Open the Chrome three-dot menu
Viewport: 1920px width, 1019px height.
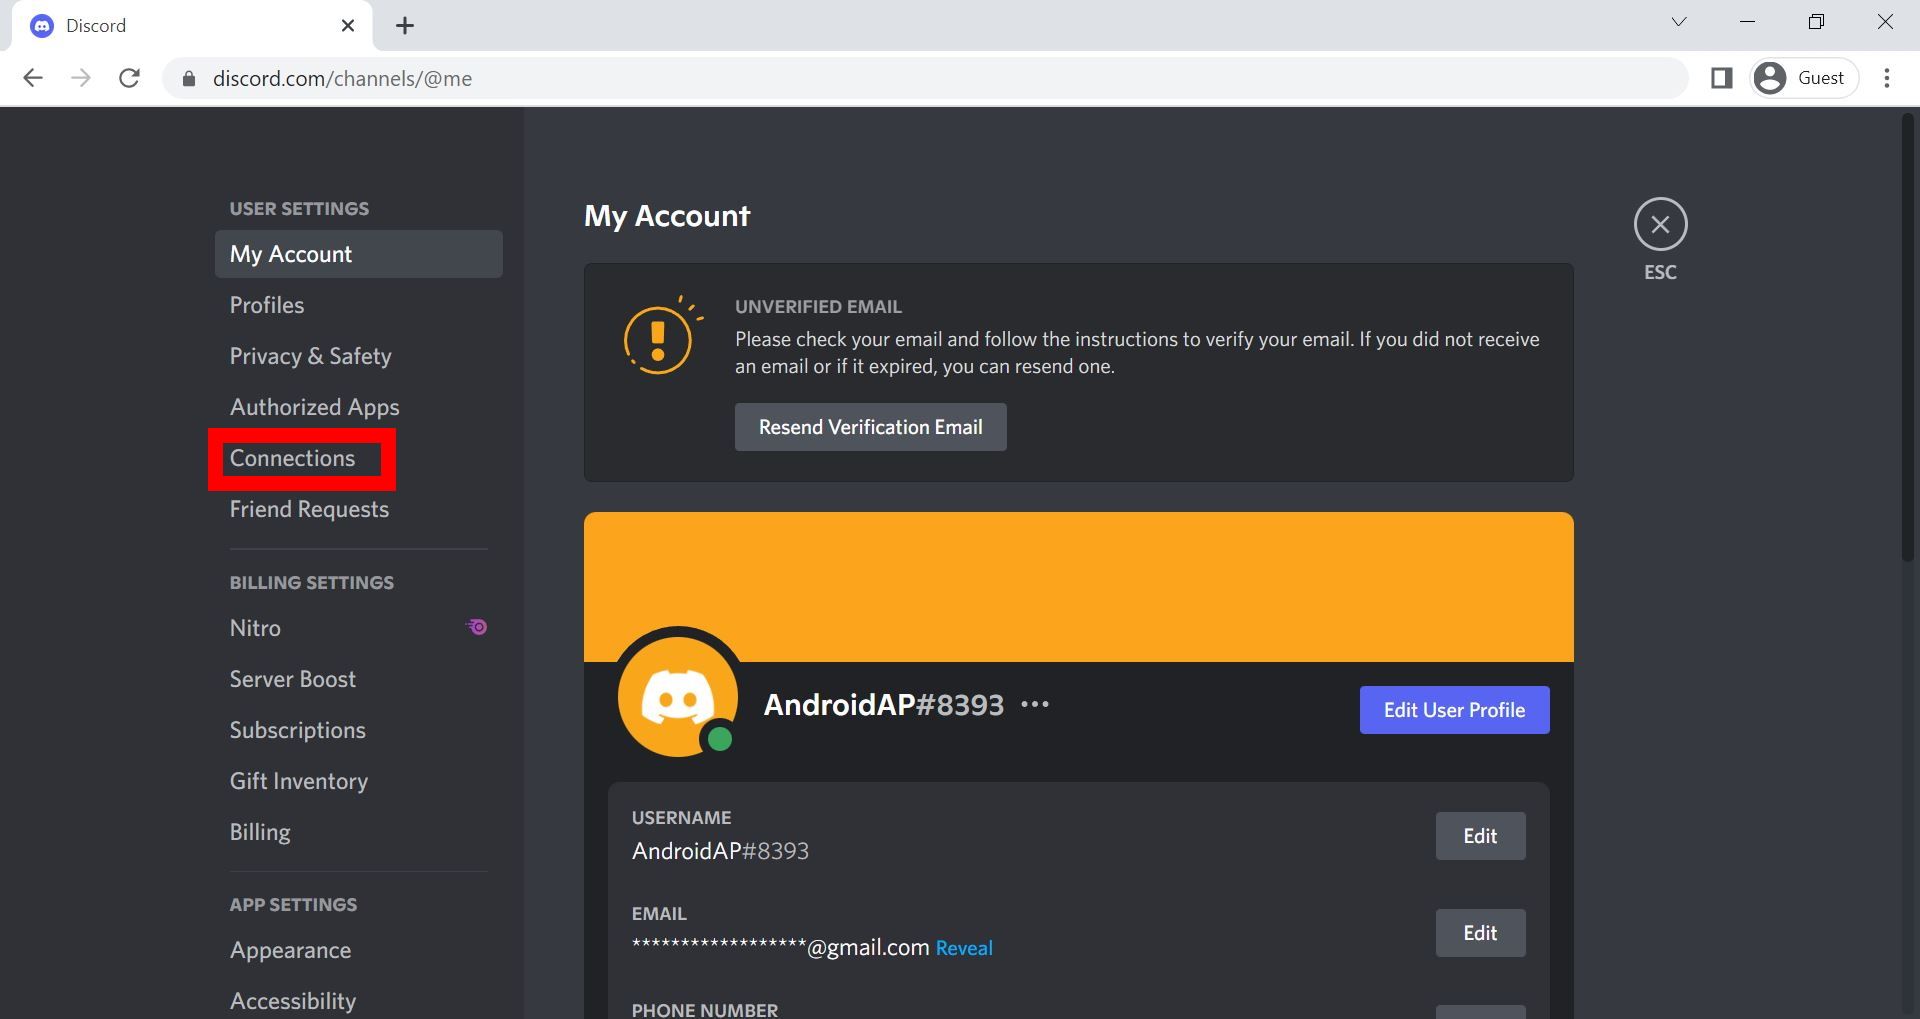pos(1888,77)
